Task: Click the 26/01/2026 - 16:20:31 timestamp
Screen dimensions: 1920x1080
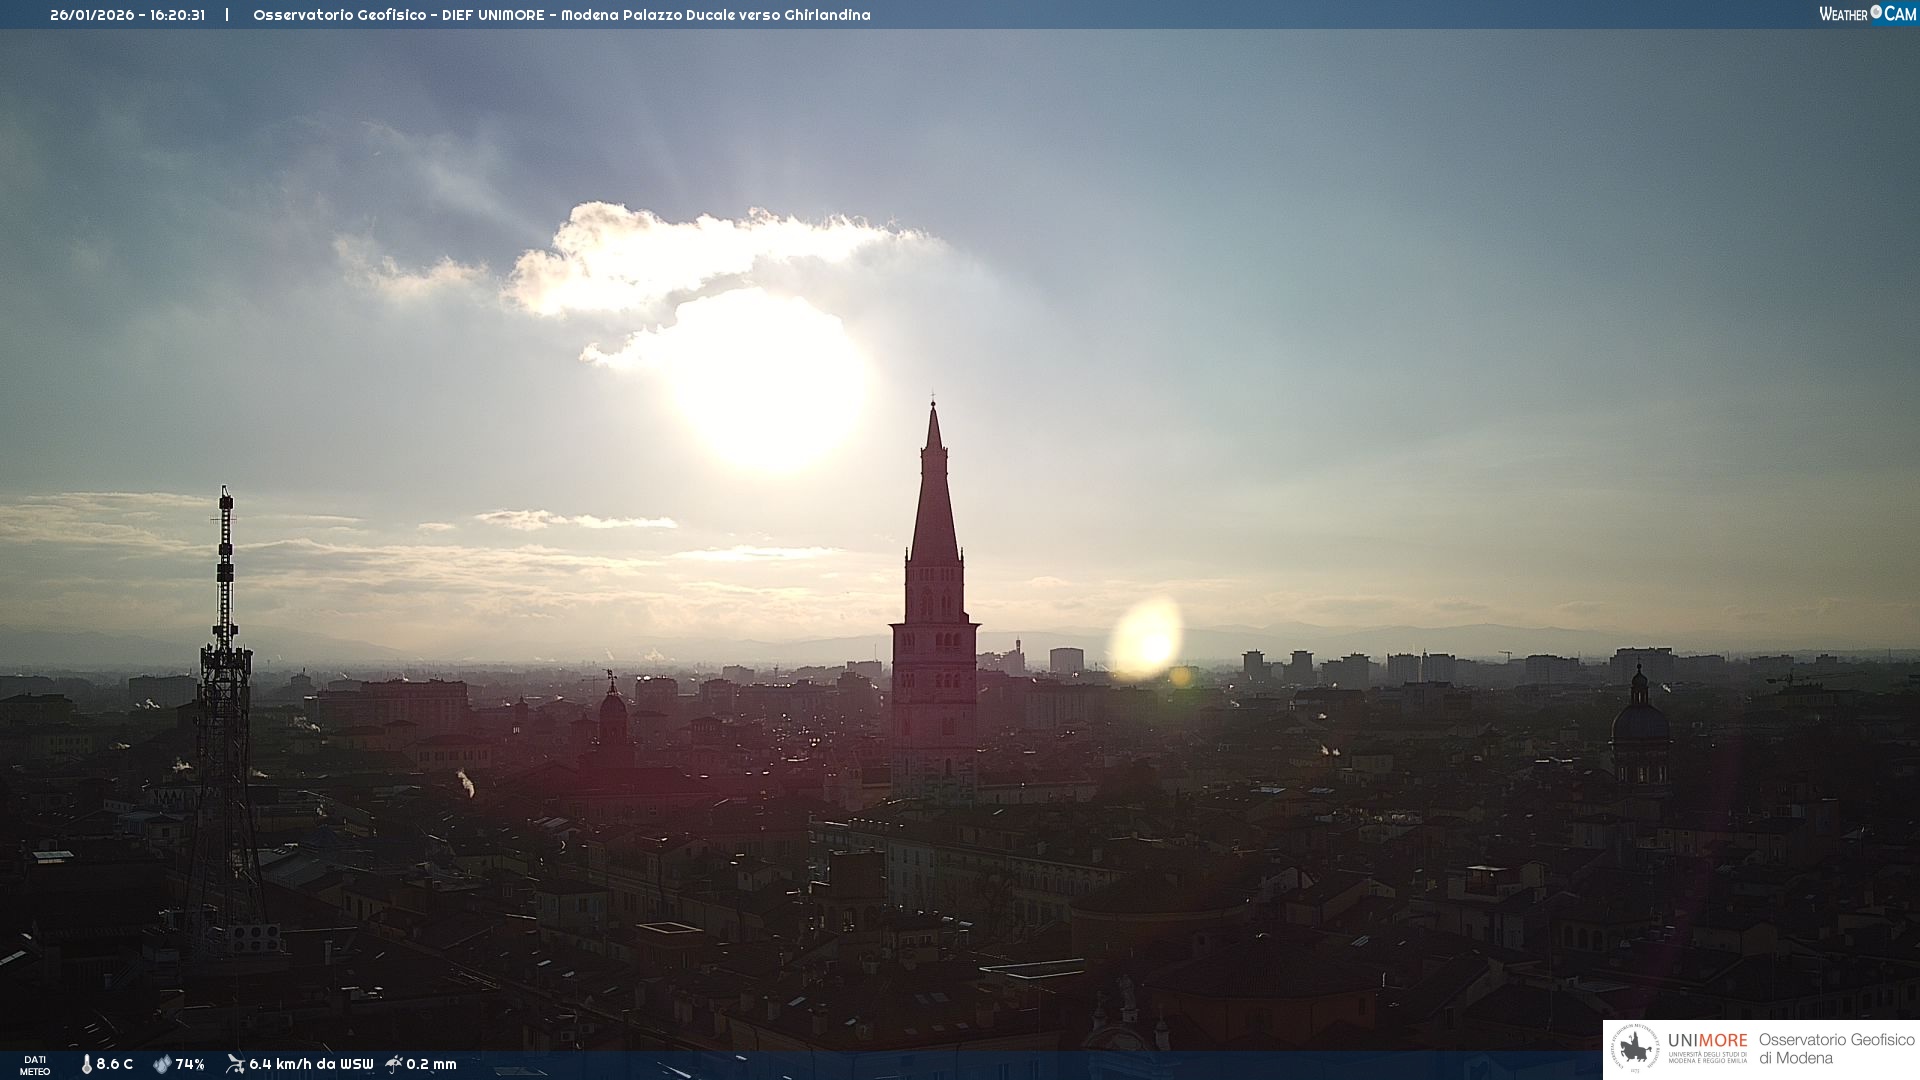Action: [x=127, y=15]
